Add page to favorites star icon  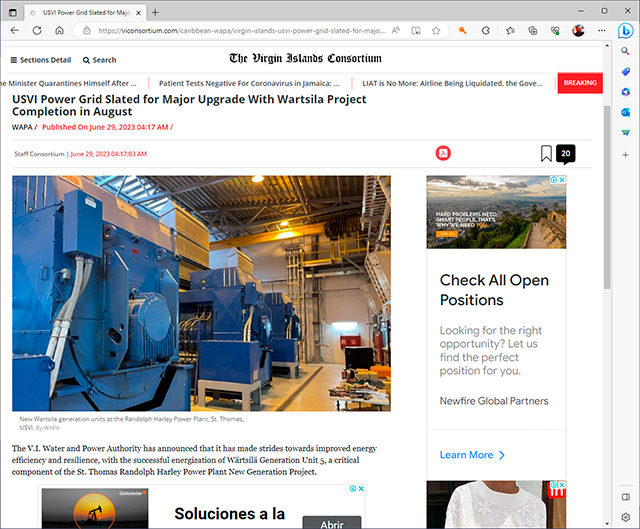(x=436, y=31)
